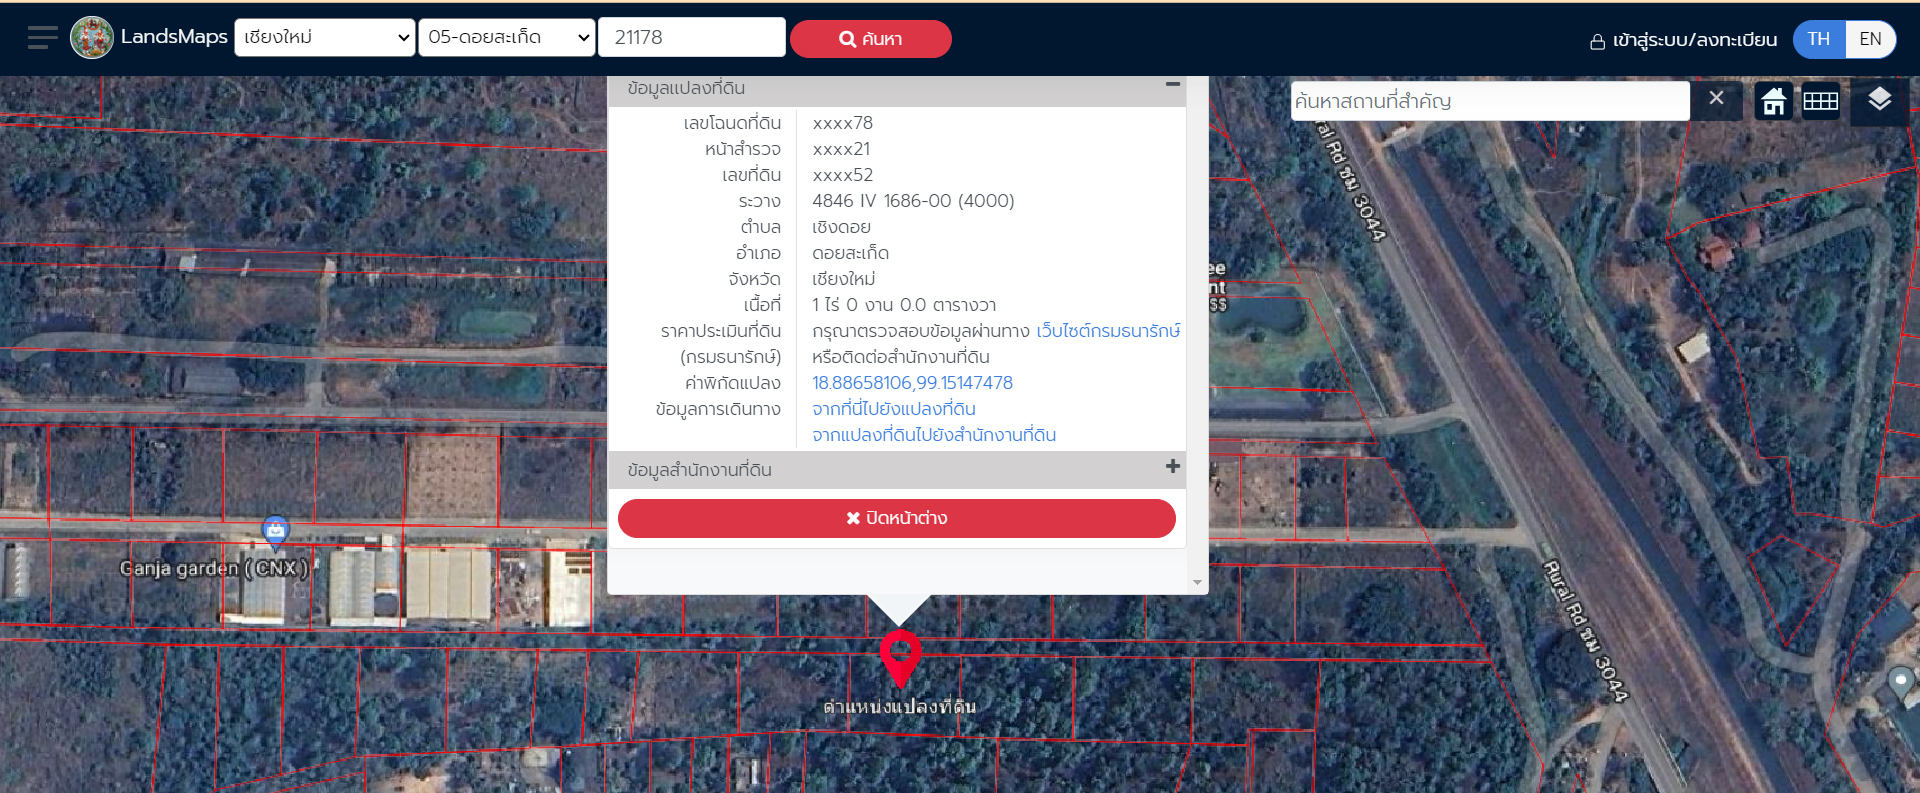This screenshot has width=1920, height=793.
Task: Open the เว็บไซต์กรมธนารักษ์ link
Action: point(1108,331)
